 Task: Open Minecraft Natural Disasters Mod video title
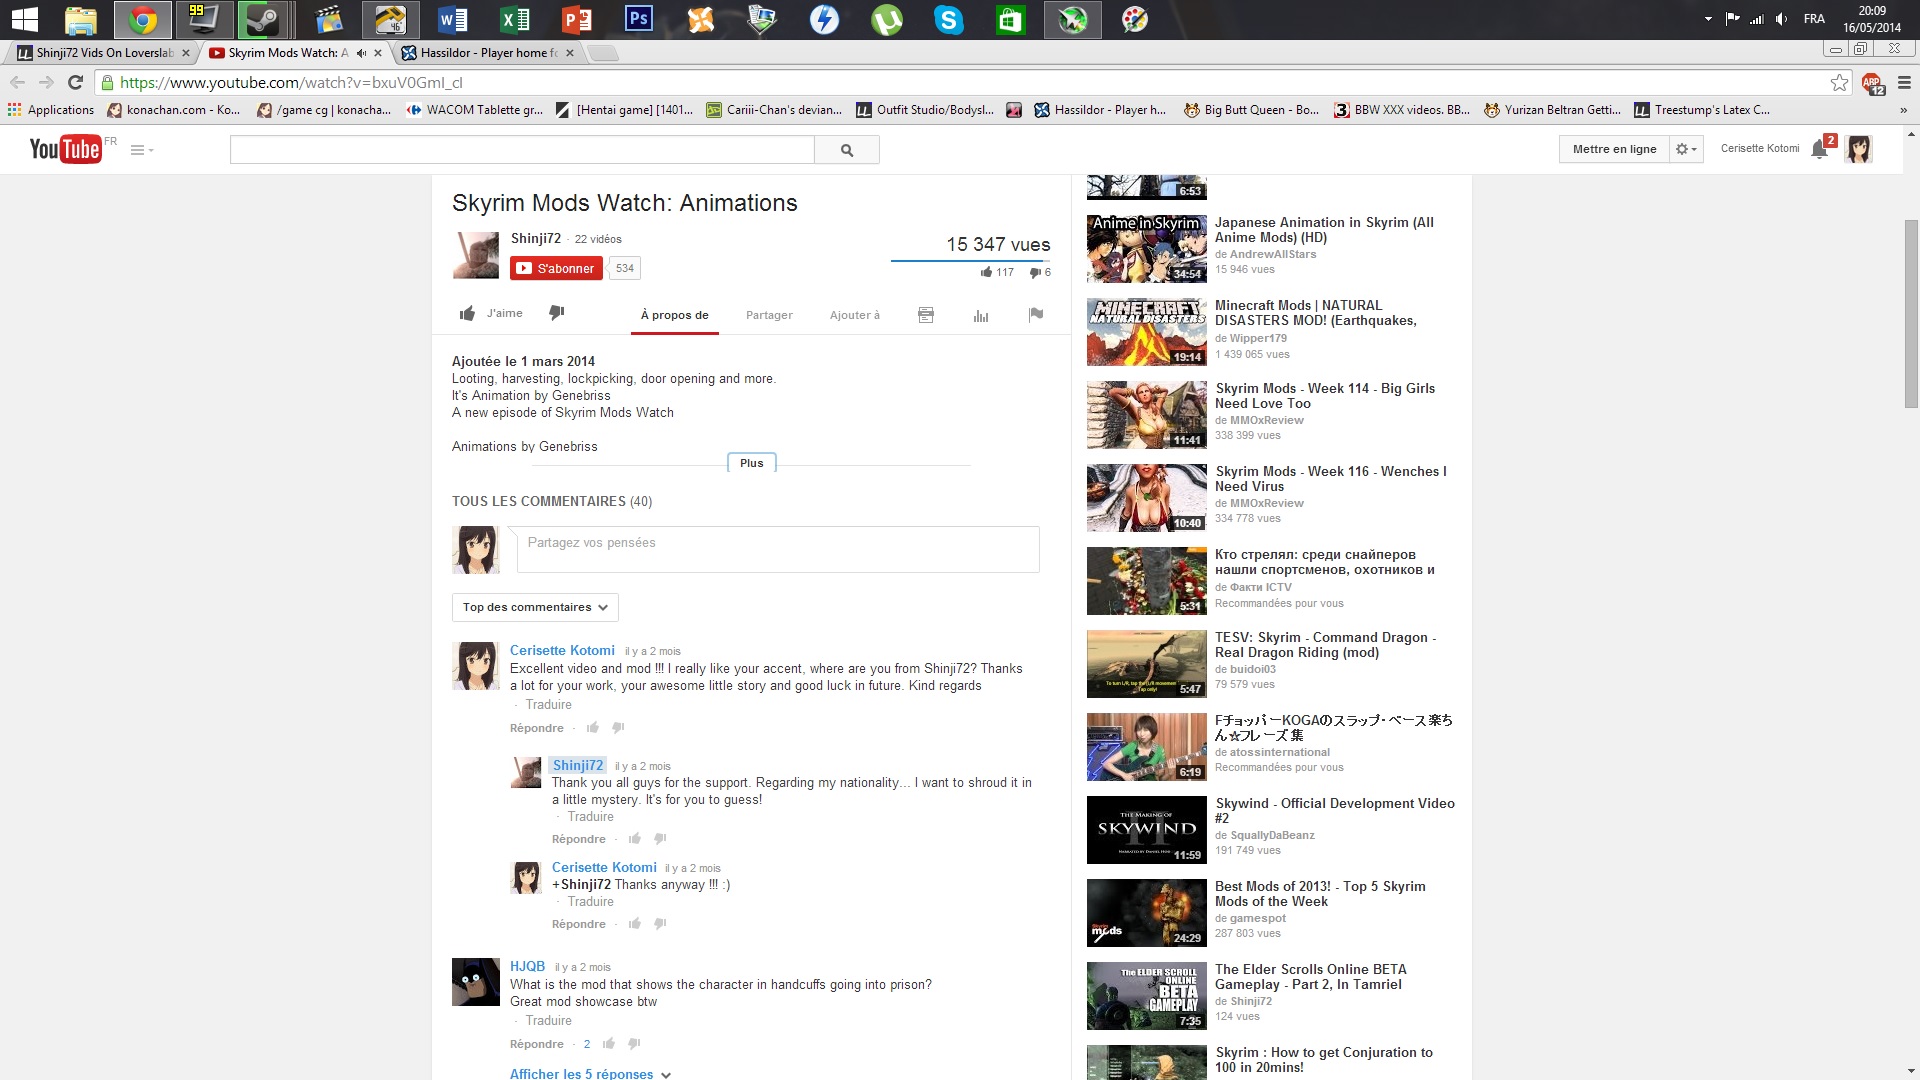coord(1316,313)
